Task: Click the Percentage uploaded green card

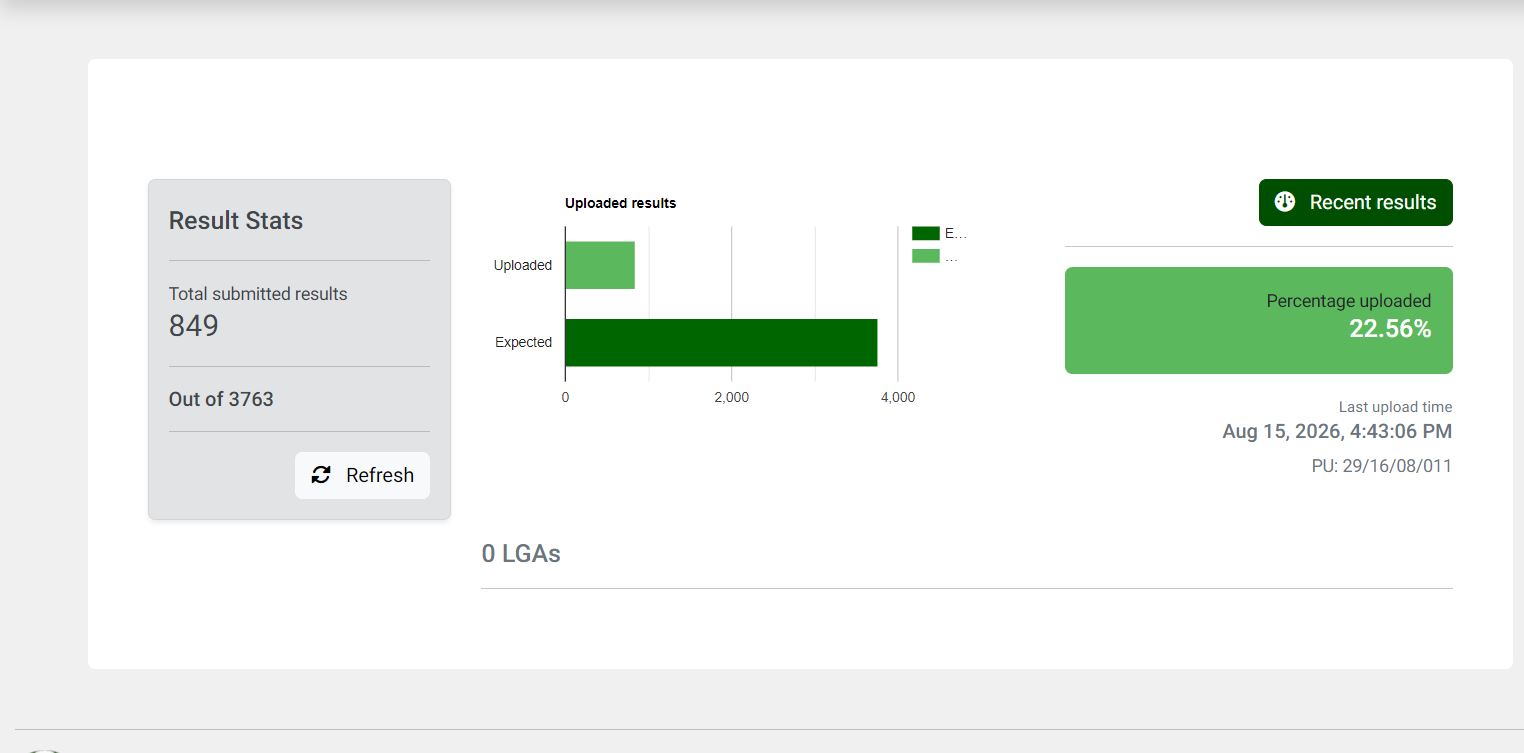Action: point(1258,320)
